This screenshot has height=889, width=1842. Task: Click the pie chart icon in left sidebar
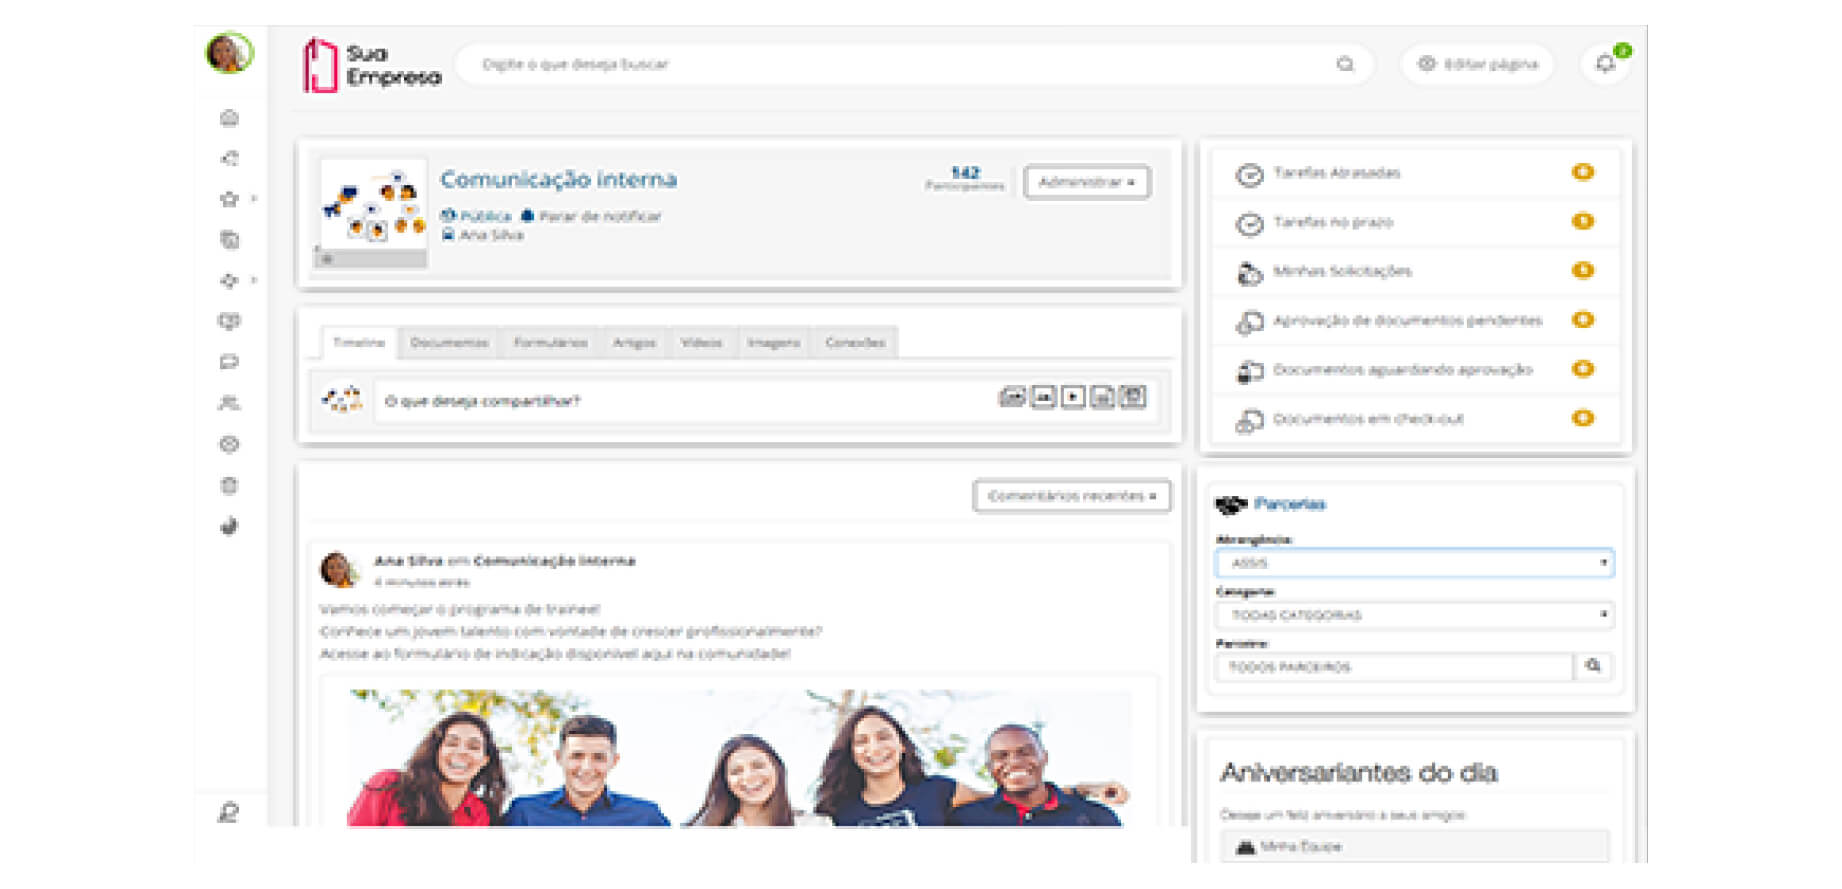(229, 526)
